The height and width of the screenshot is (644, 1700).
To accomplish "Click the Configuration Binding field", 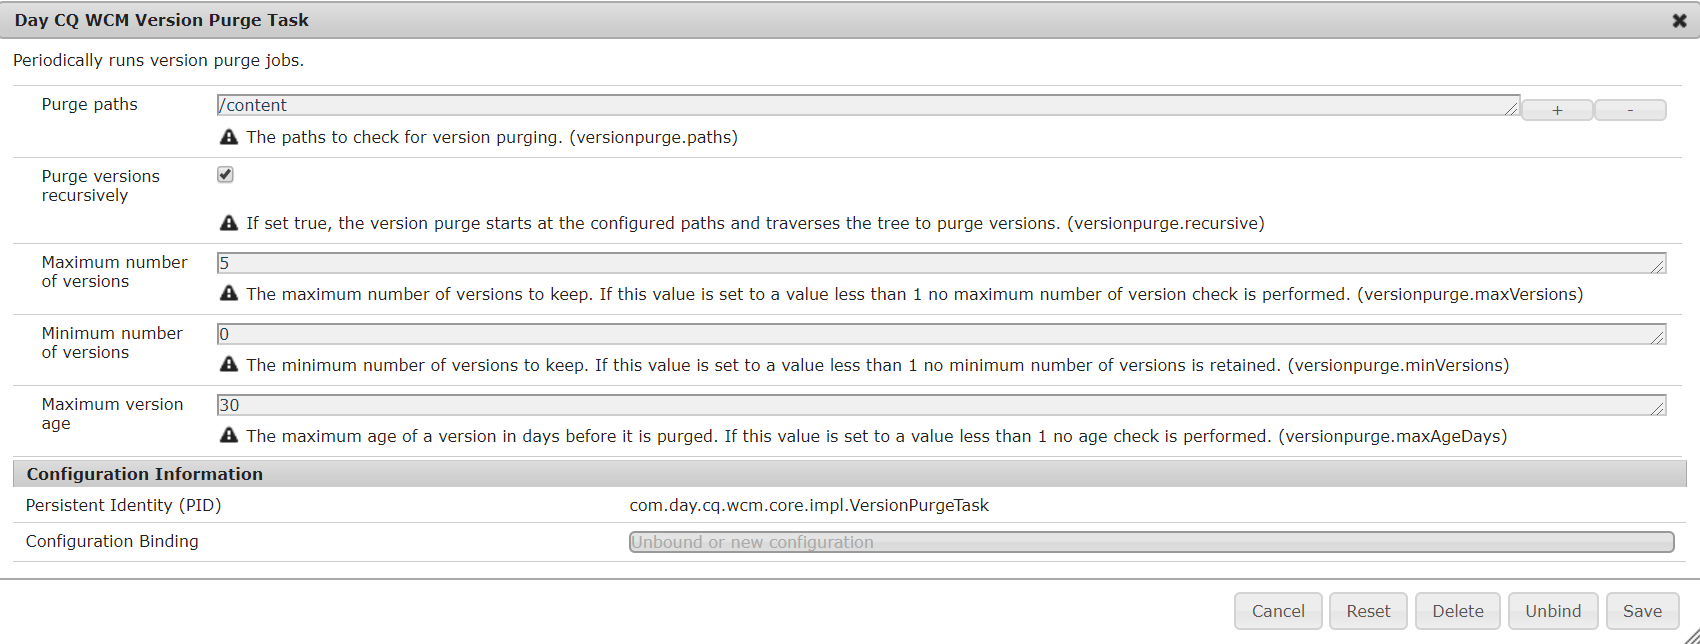I will point(1151,542).
